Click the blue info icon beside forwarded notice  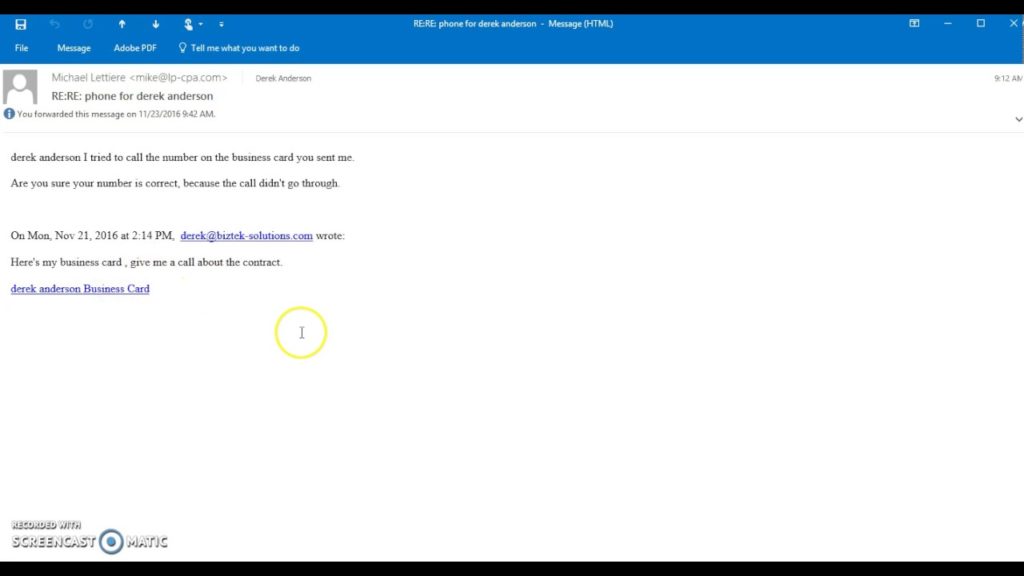[x=9, y=114]
